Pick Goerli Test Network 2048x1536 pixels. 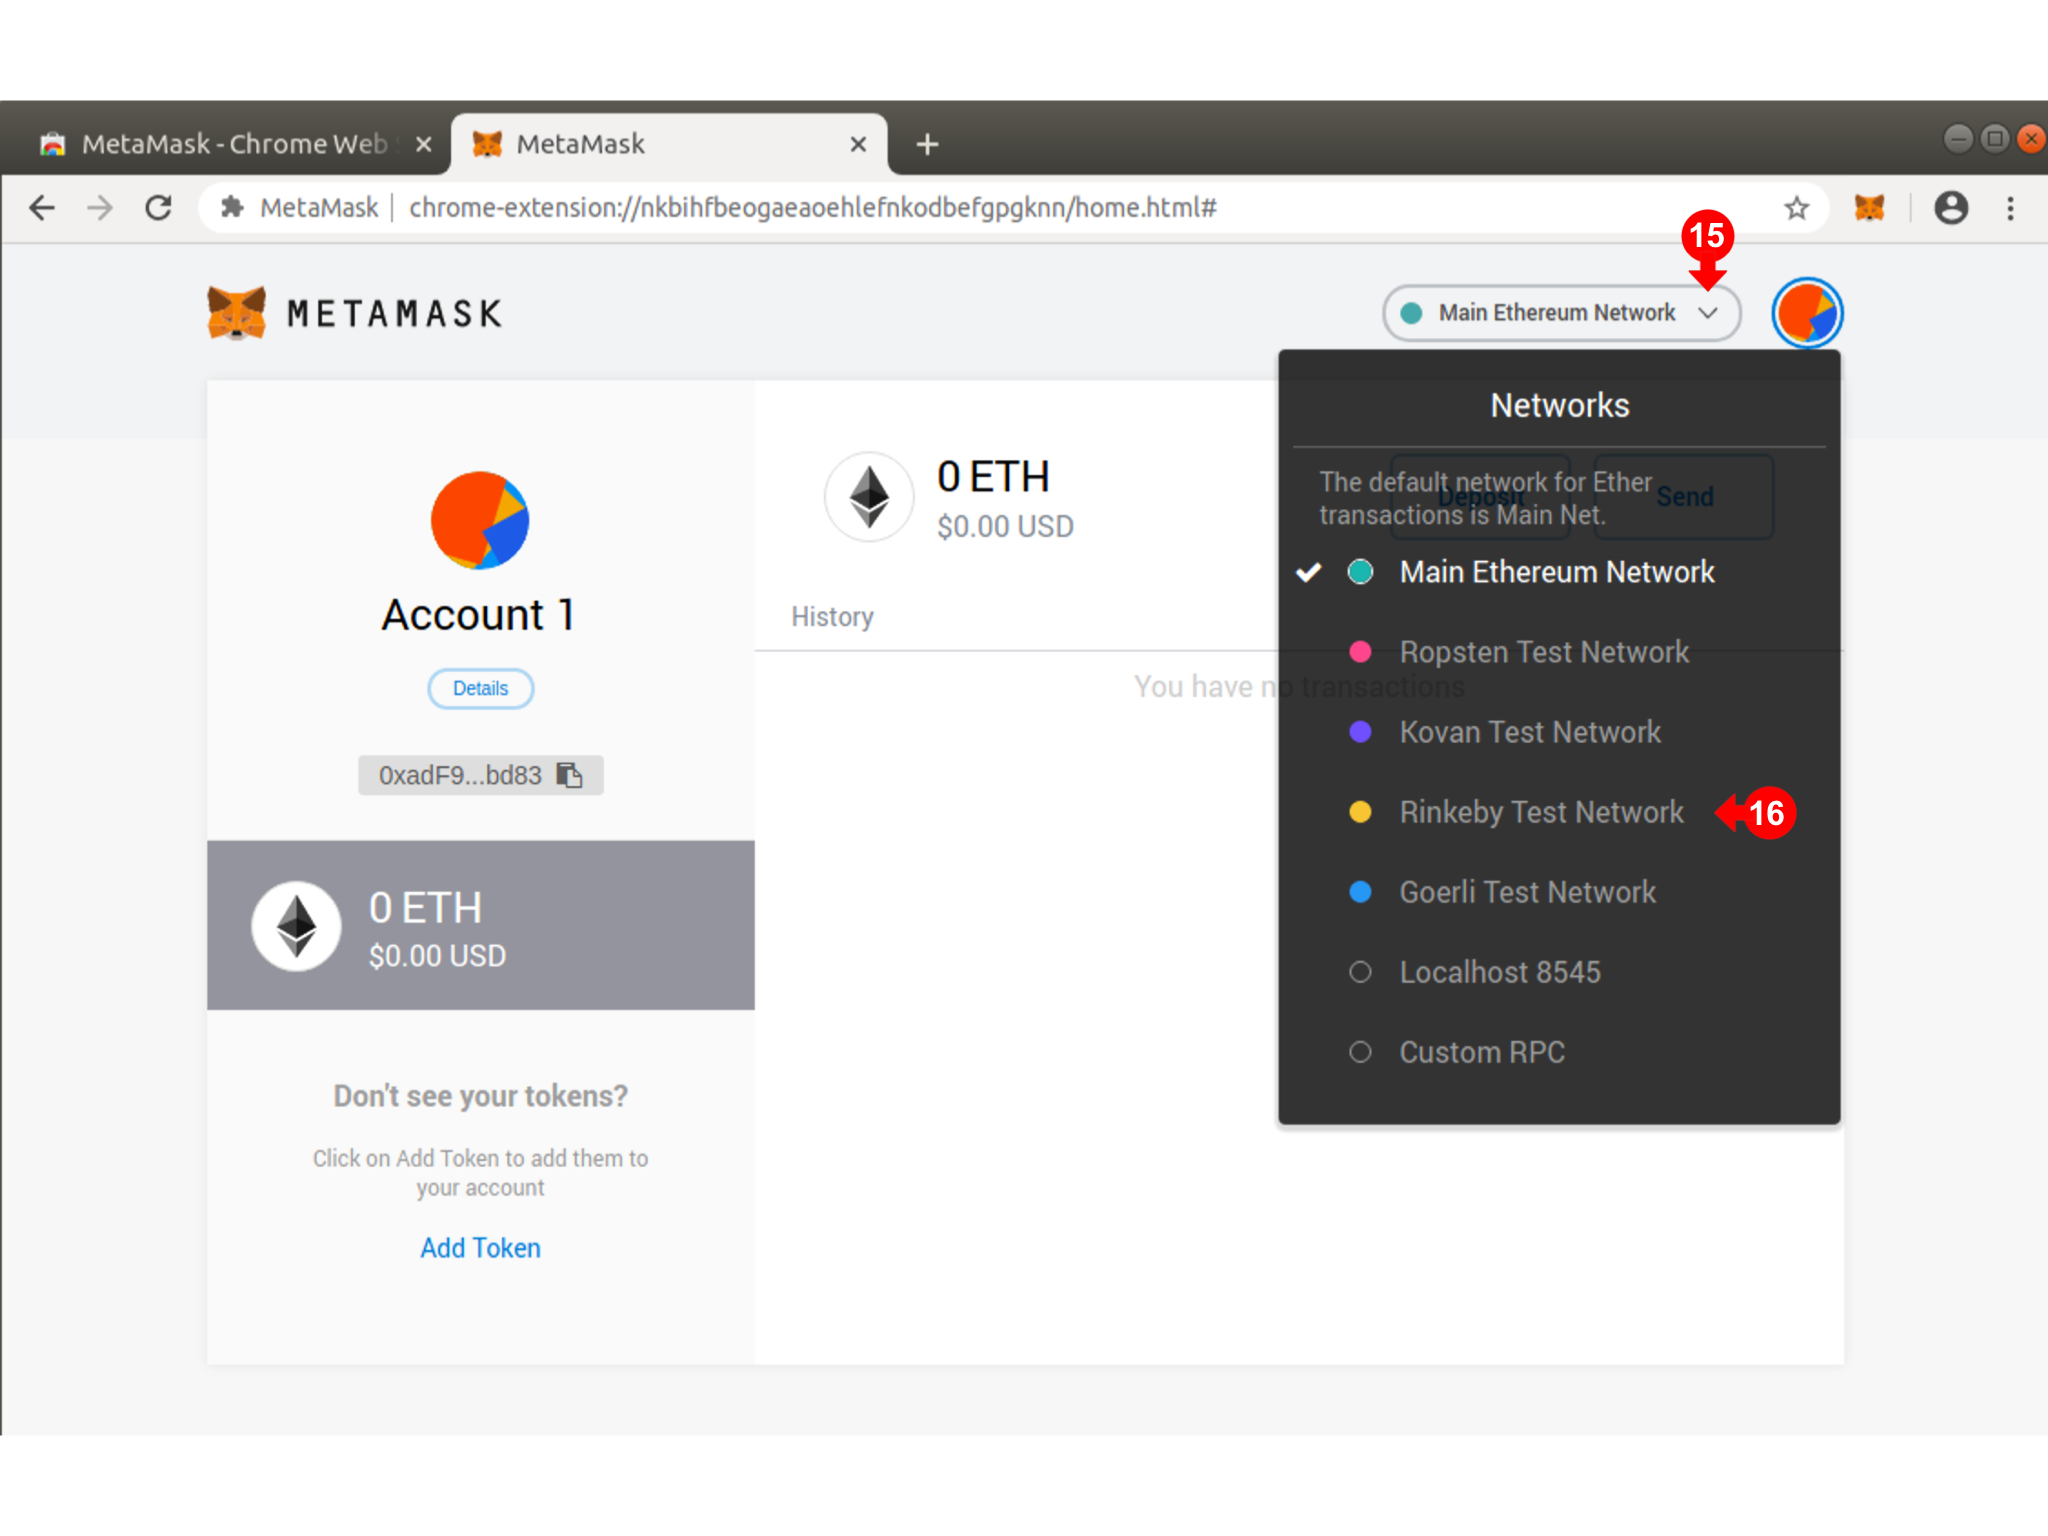(1559, 892)
